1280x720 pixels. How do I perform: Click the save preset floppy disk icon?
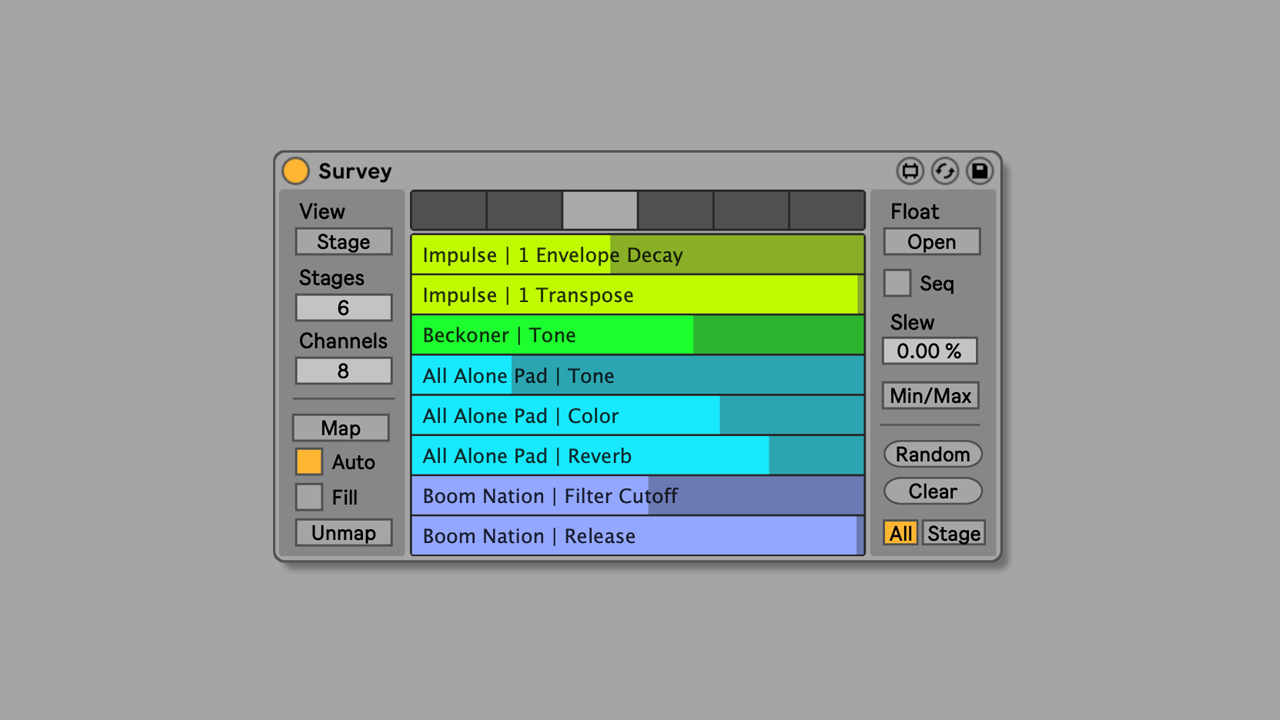980,171
